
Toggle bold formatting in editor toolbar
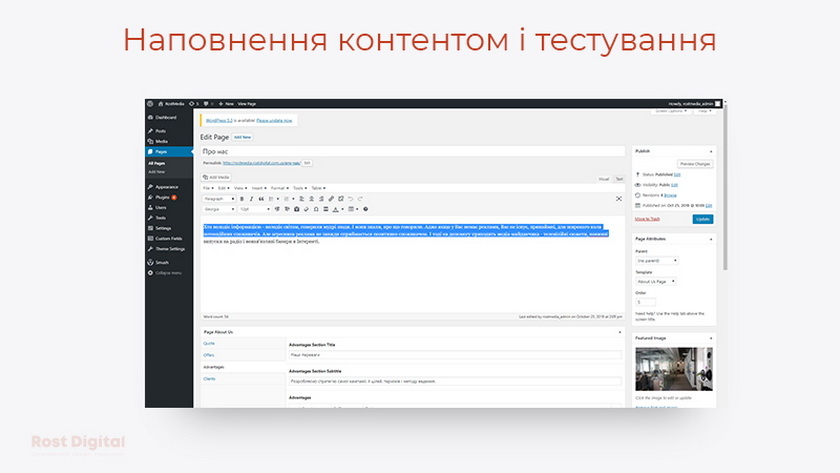(x=241, y=199)
